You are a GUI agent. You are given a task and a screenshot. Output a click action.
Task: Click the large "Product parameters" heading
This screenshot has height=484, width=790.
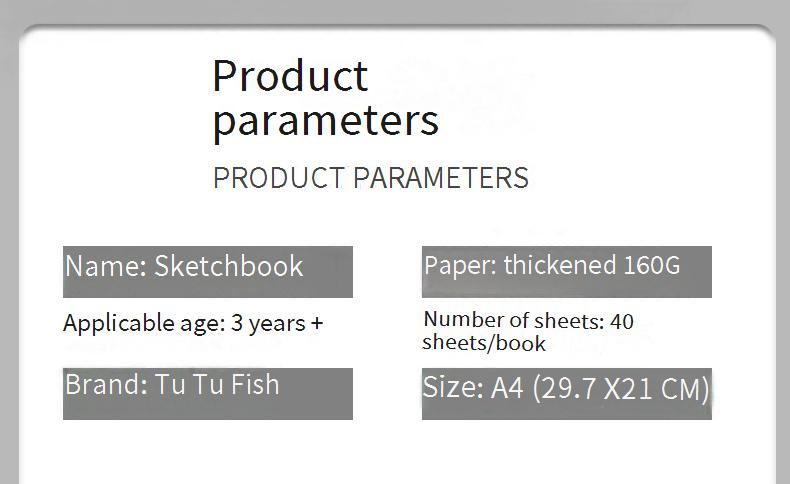click(325, 97)
